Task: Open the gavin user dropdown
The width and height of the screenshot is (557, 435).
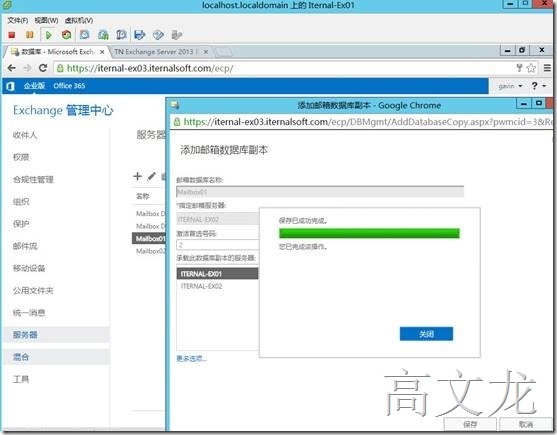Action: pos(510,86)
